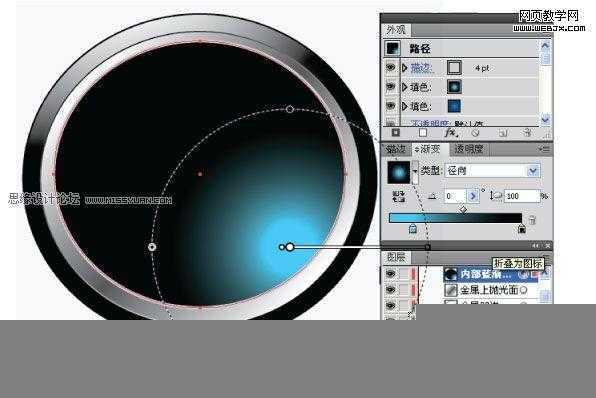Click the Appearance panel scroll down arrow
The image size is (596, 398).
tap(545, 119)
